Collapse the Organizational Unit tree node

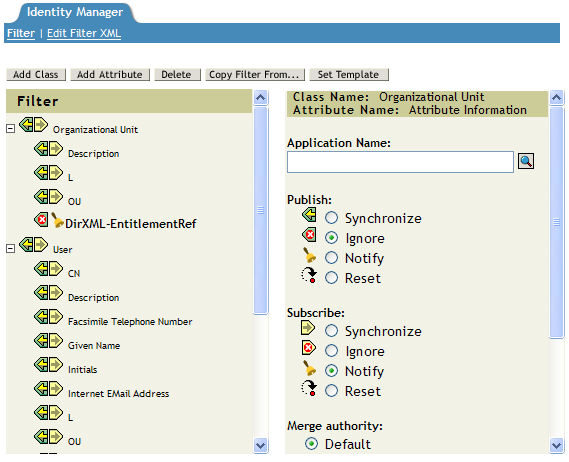point(11,128)
